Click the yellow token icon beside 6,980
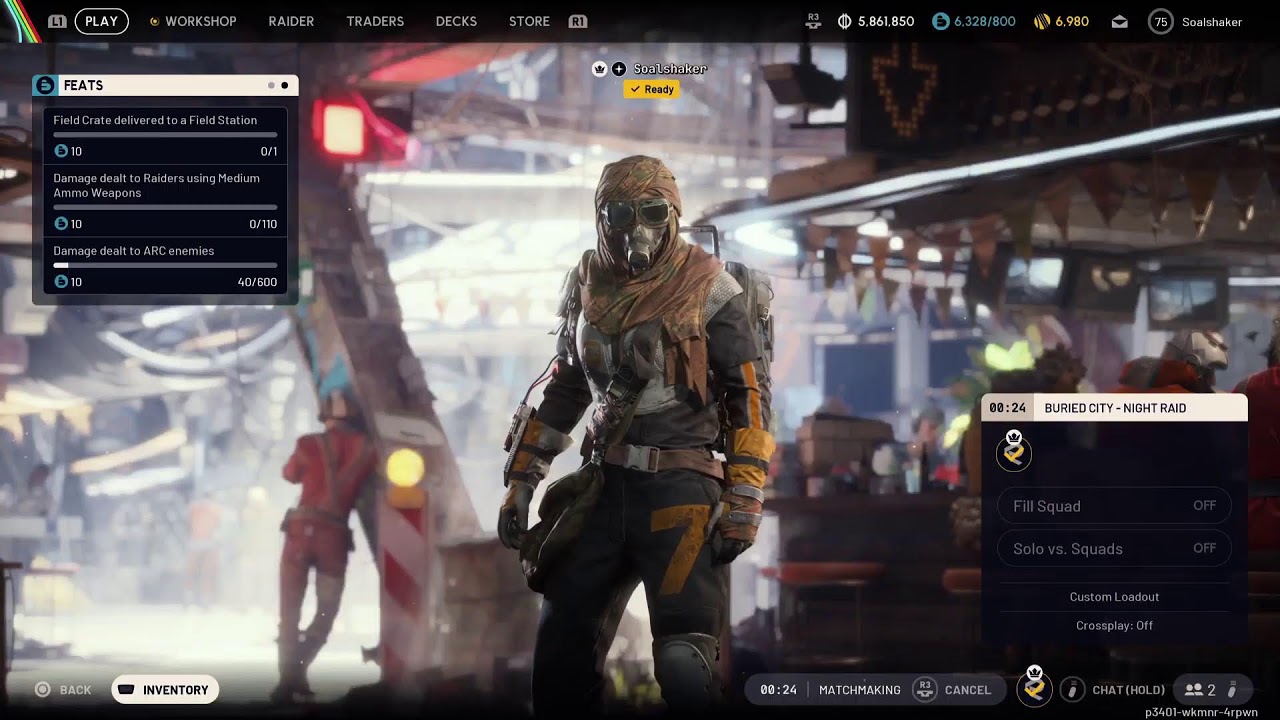Screen dimensions: 1280x720 tap(1042, 21)
